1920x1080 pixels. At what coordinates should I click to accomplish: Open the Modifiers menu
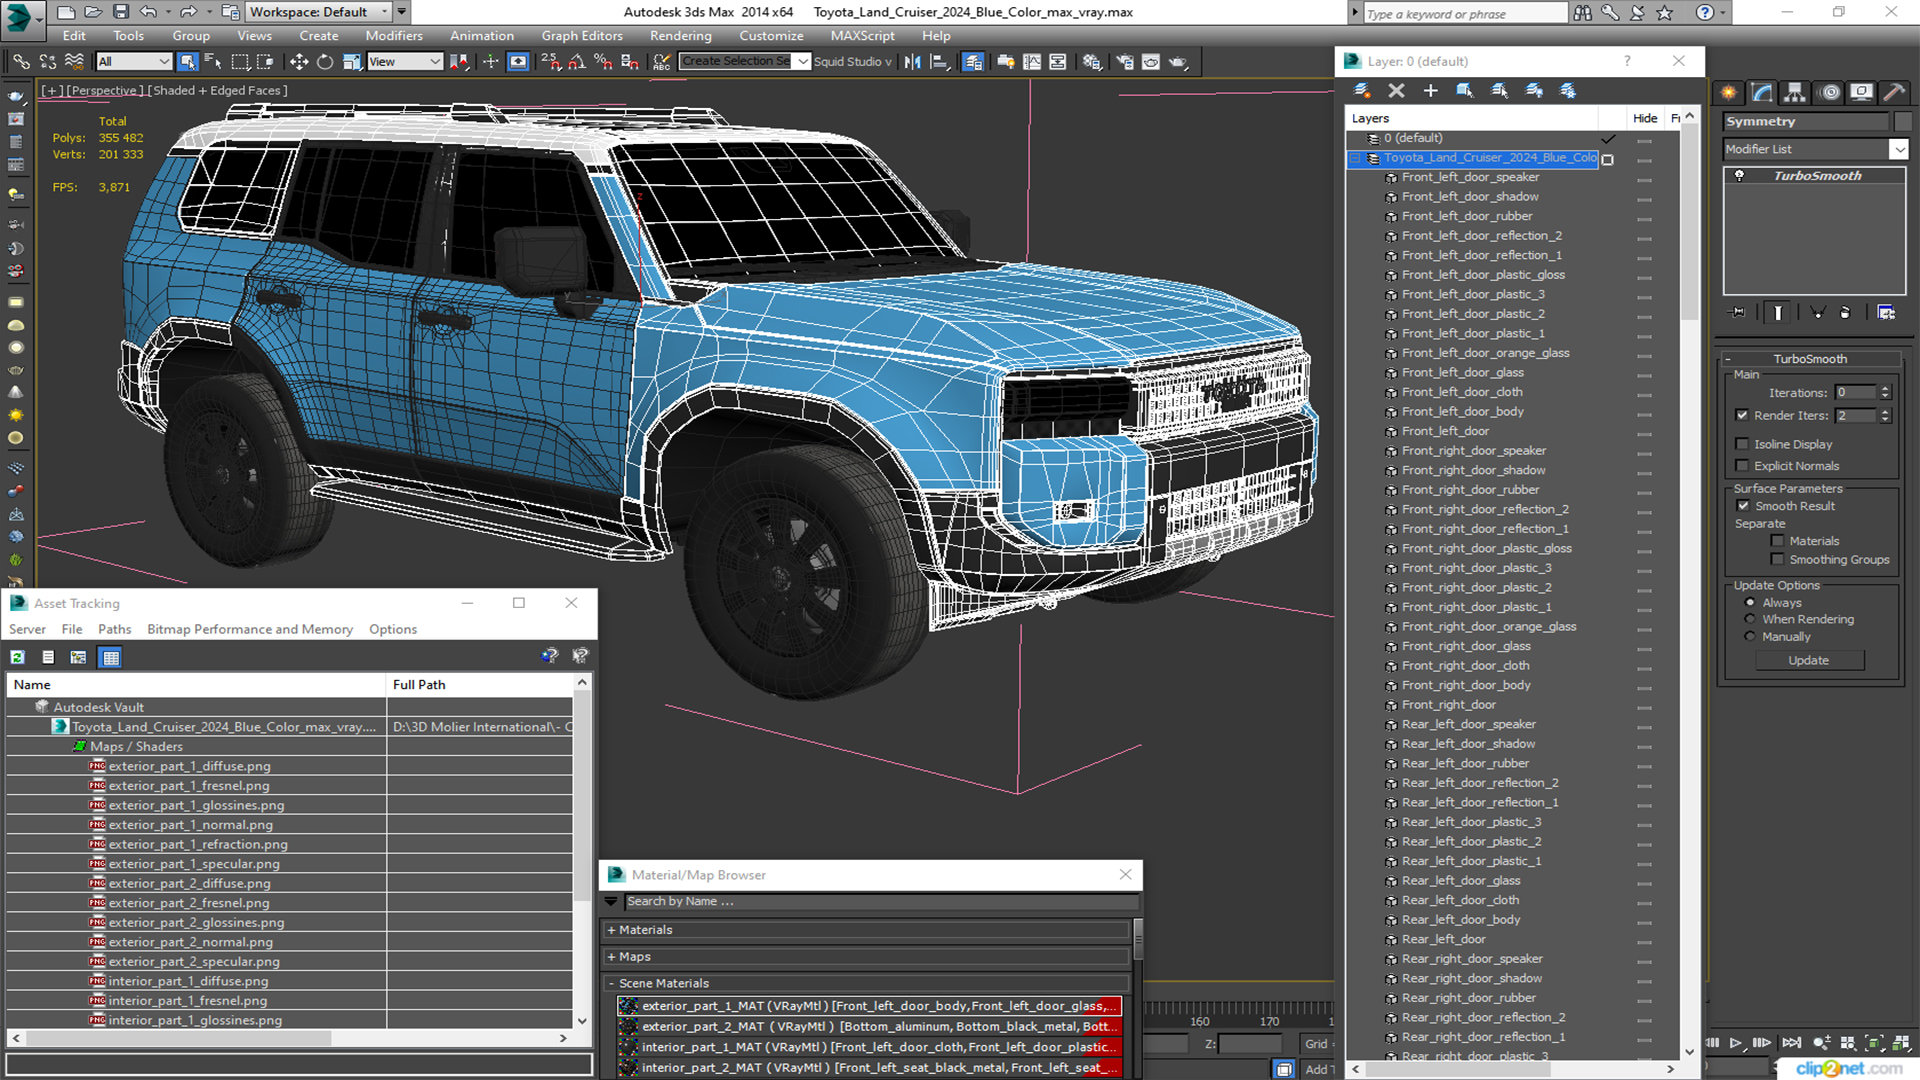(393, 36)
